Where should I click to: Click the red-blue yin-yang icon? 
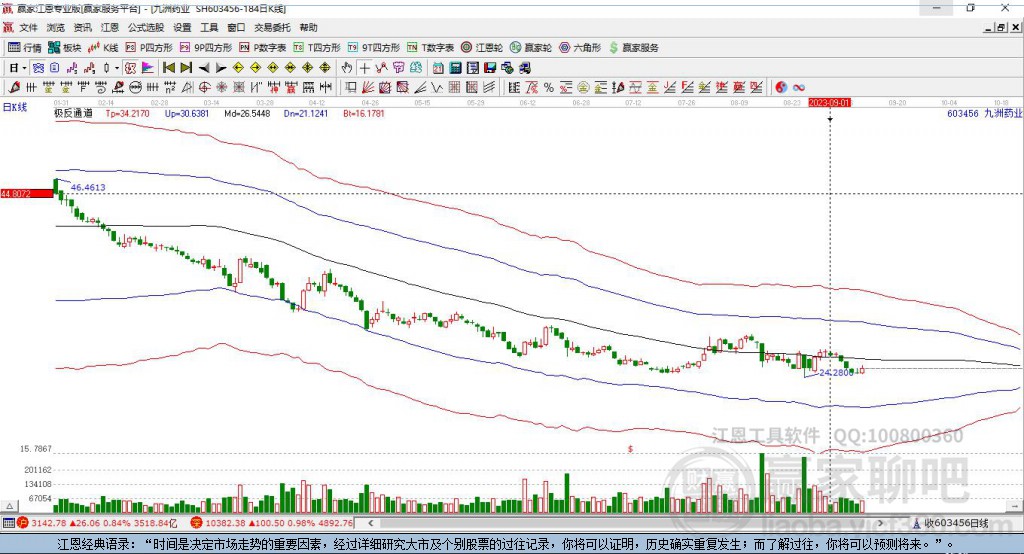pos(781,88)
